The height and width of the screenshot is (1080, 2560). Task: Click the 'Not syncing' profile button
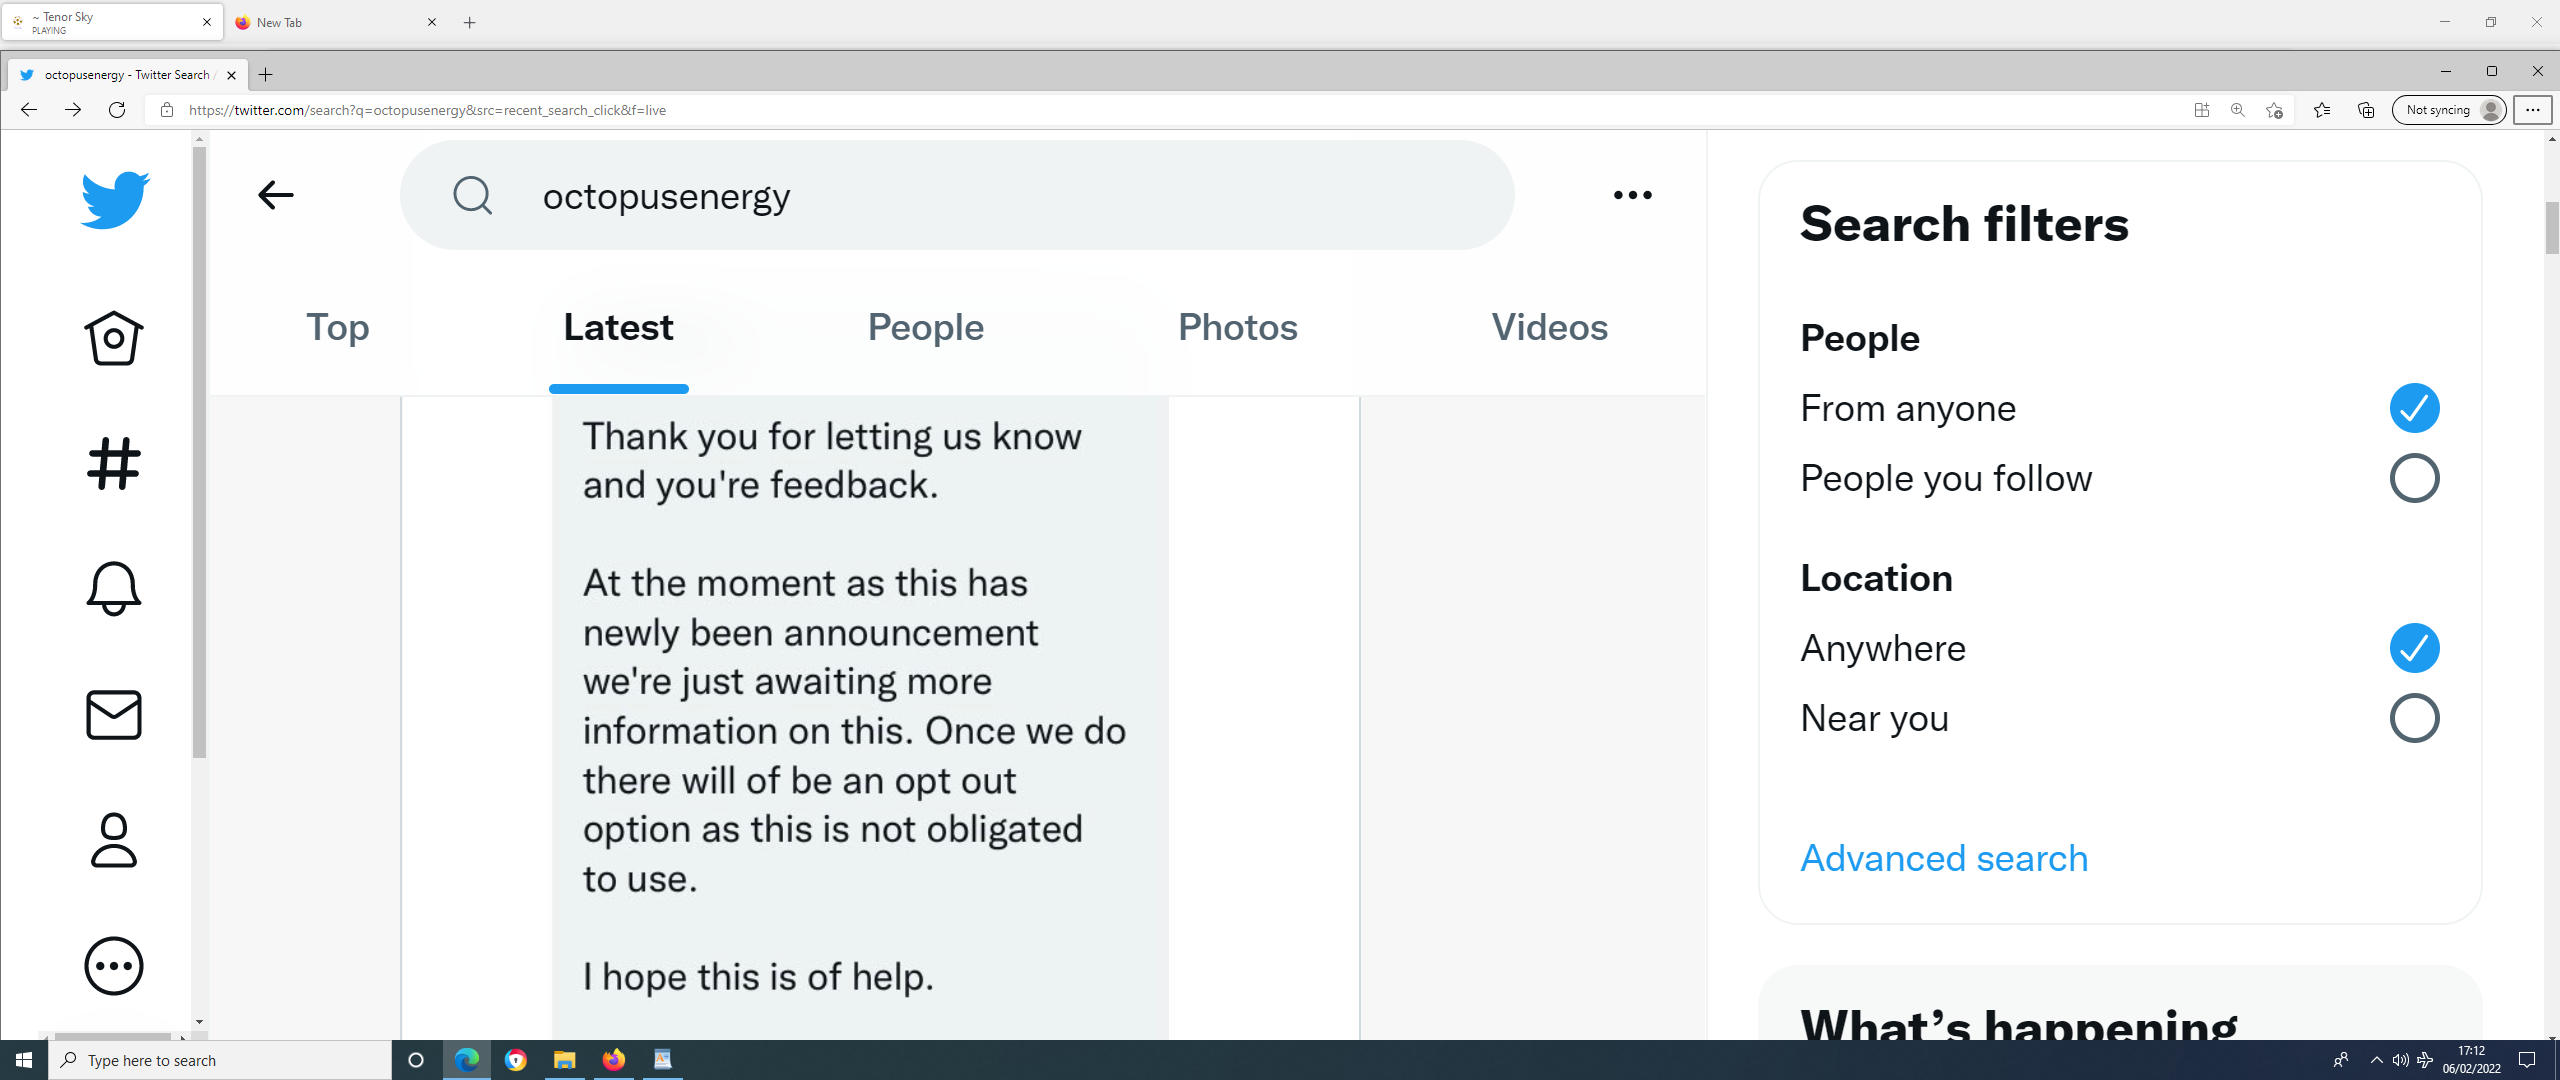coord(2449,110)
